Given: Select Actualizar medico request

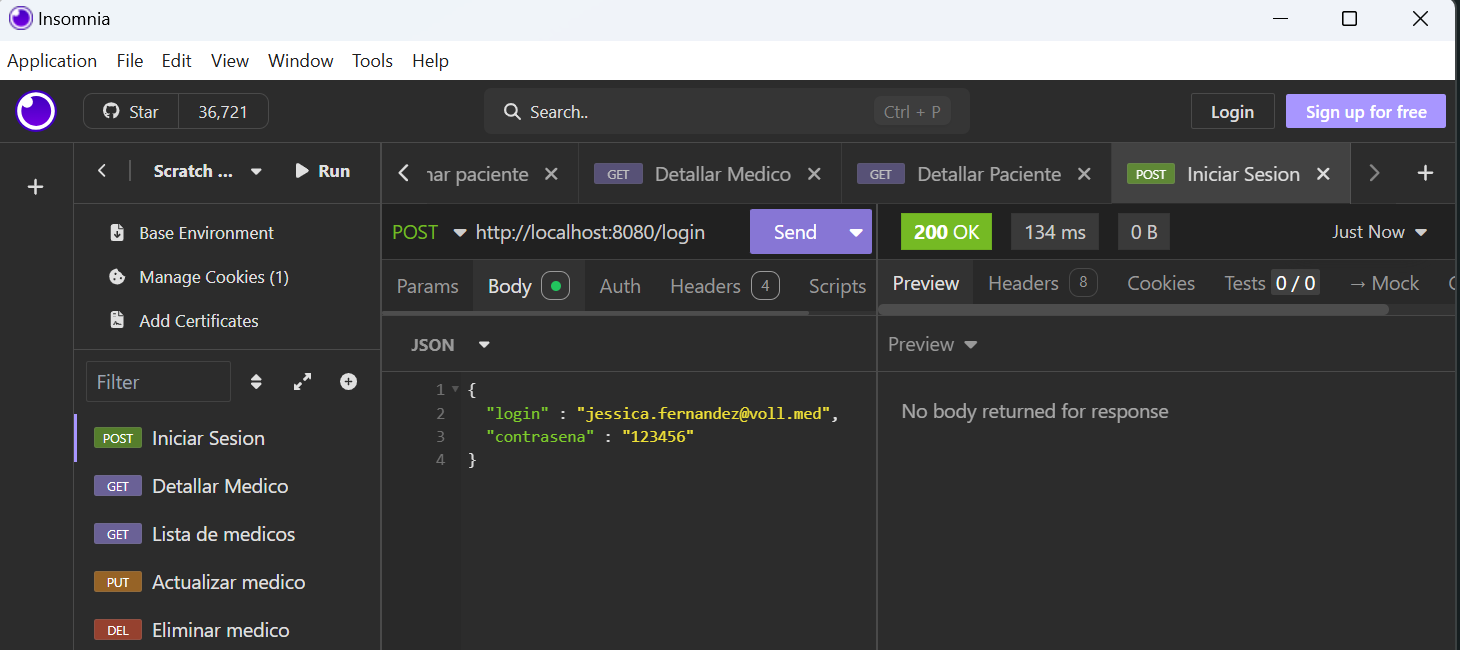Looking at the screenshot, I should pyautogui.click(x=228, y=582).
